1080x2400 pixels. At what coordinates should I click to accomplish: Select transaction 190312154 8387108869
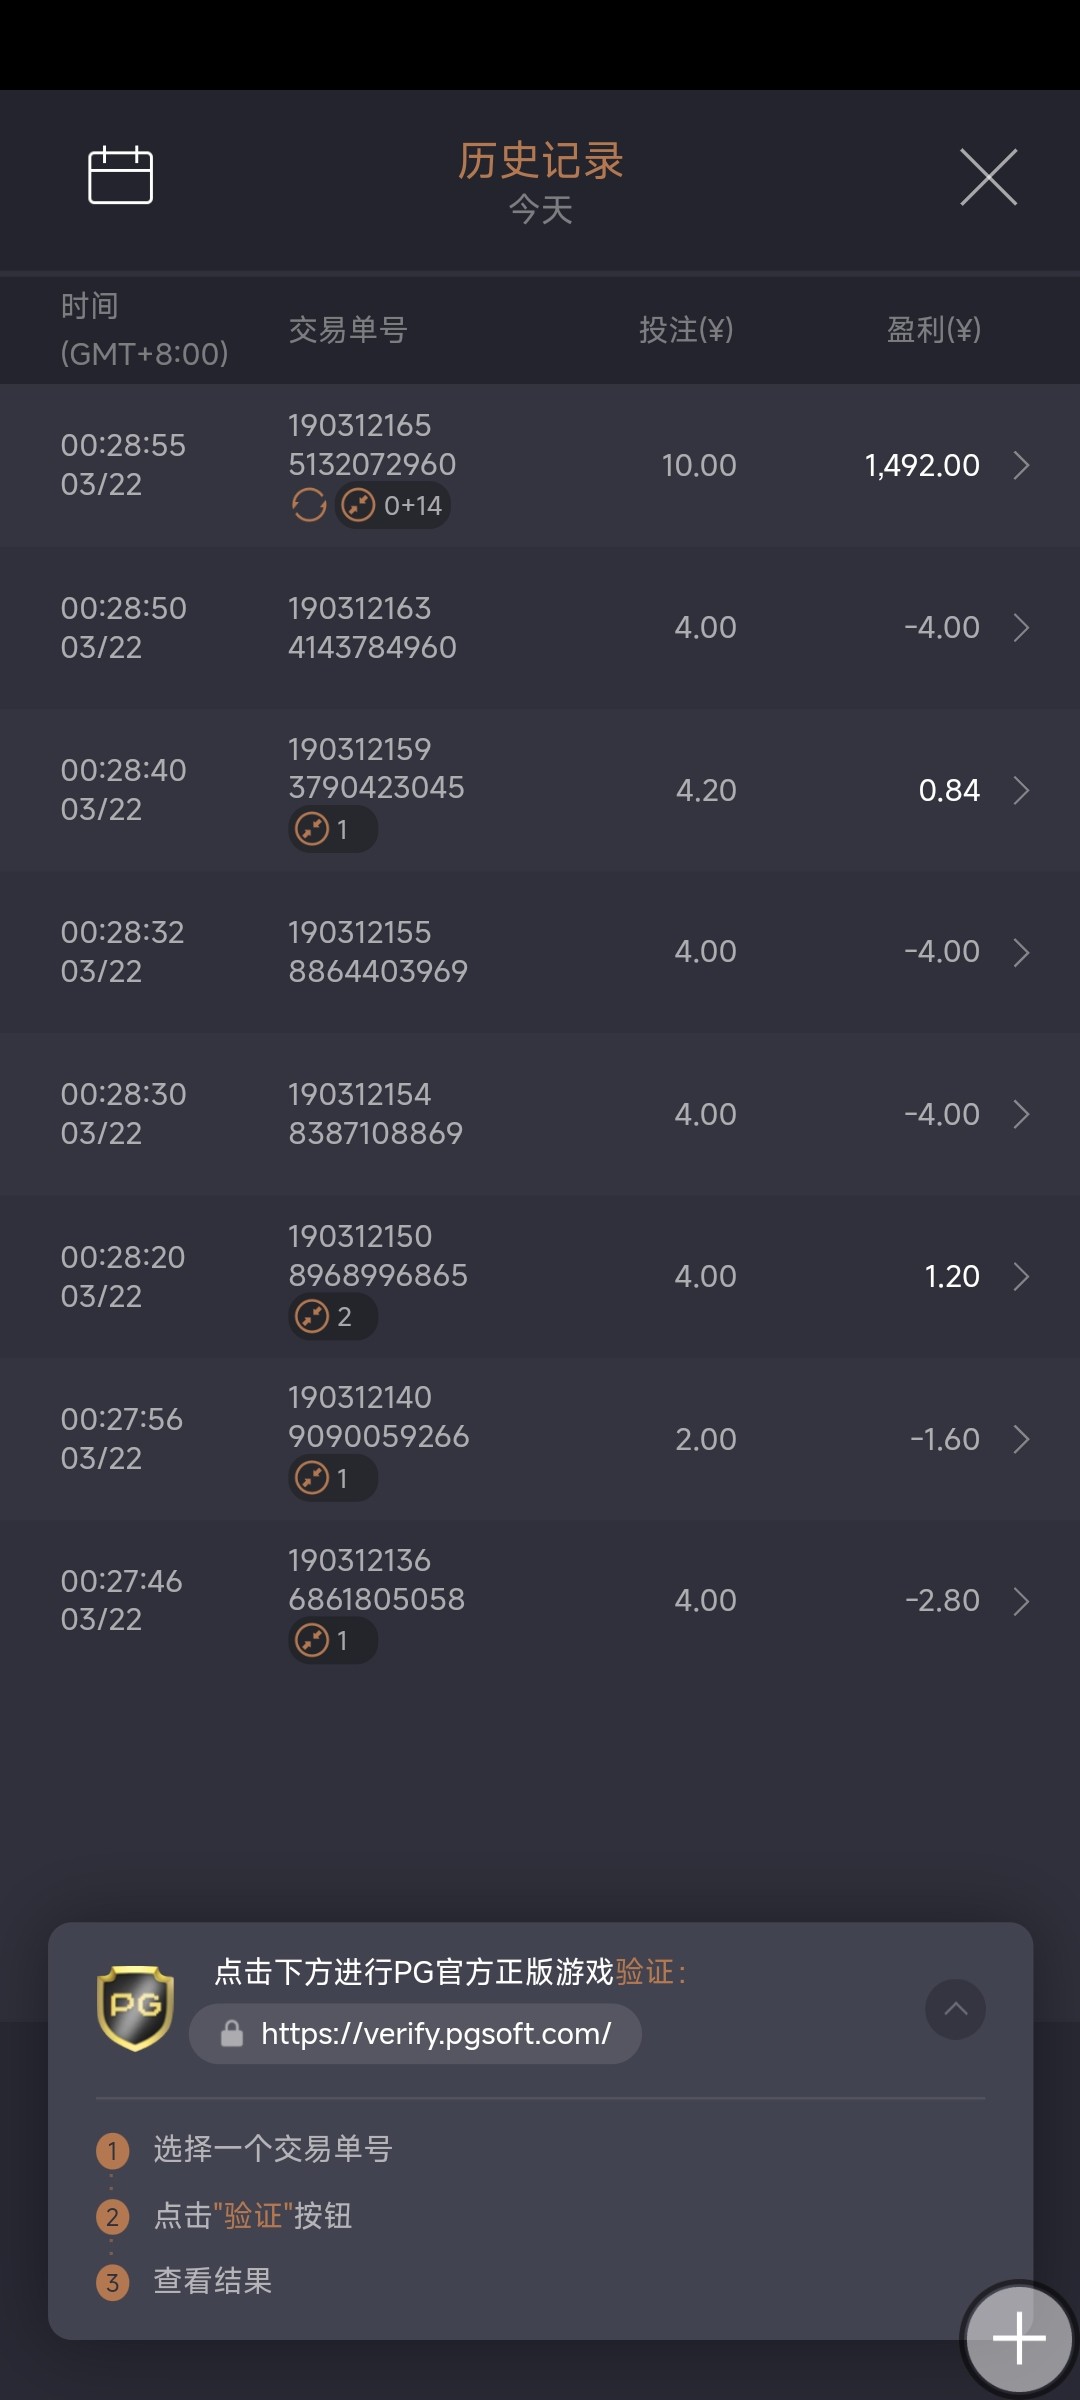click(375, 1114)
